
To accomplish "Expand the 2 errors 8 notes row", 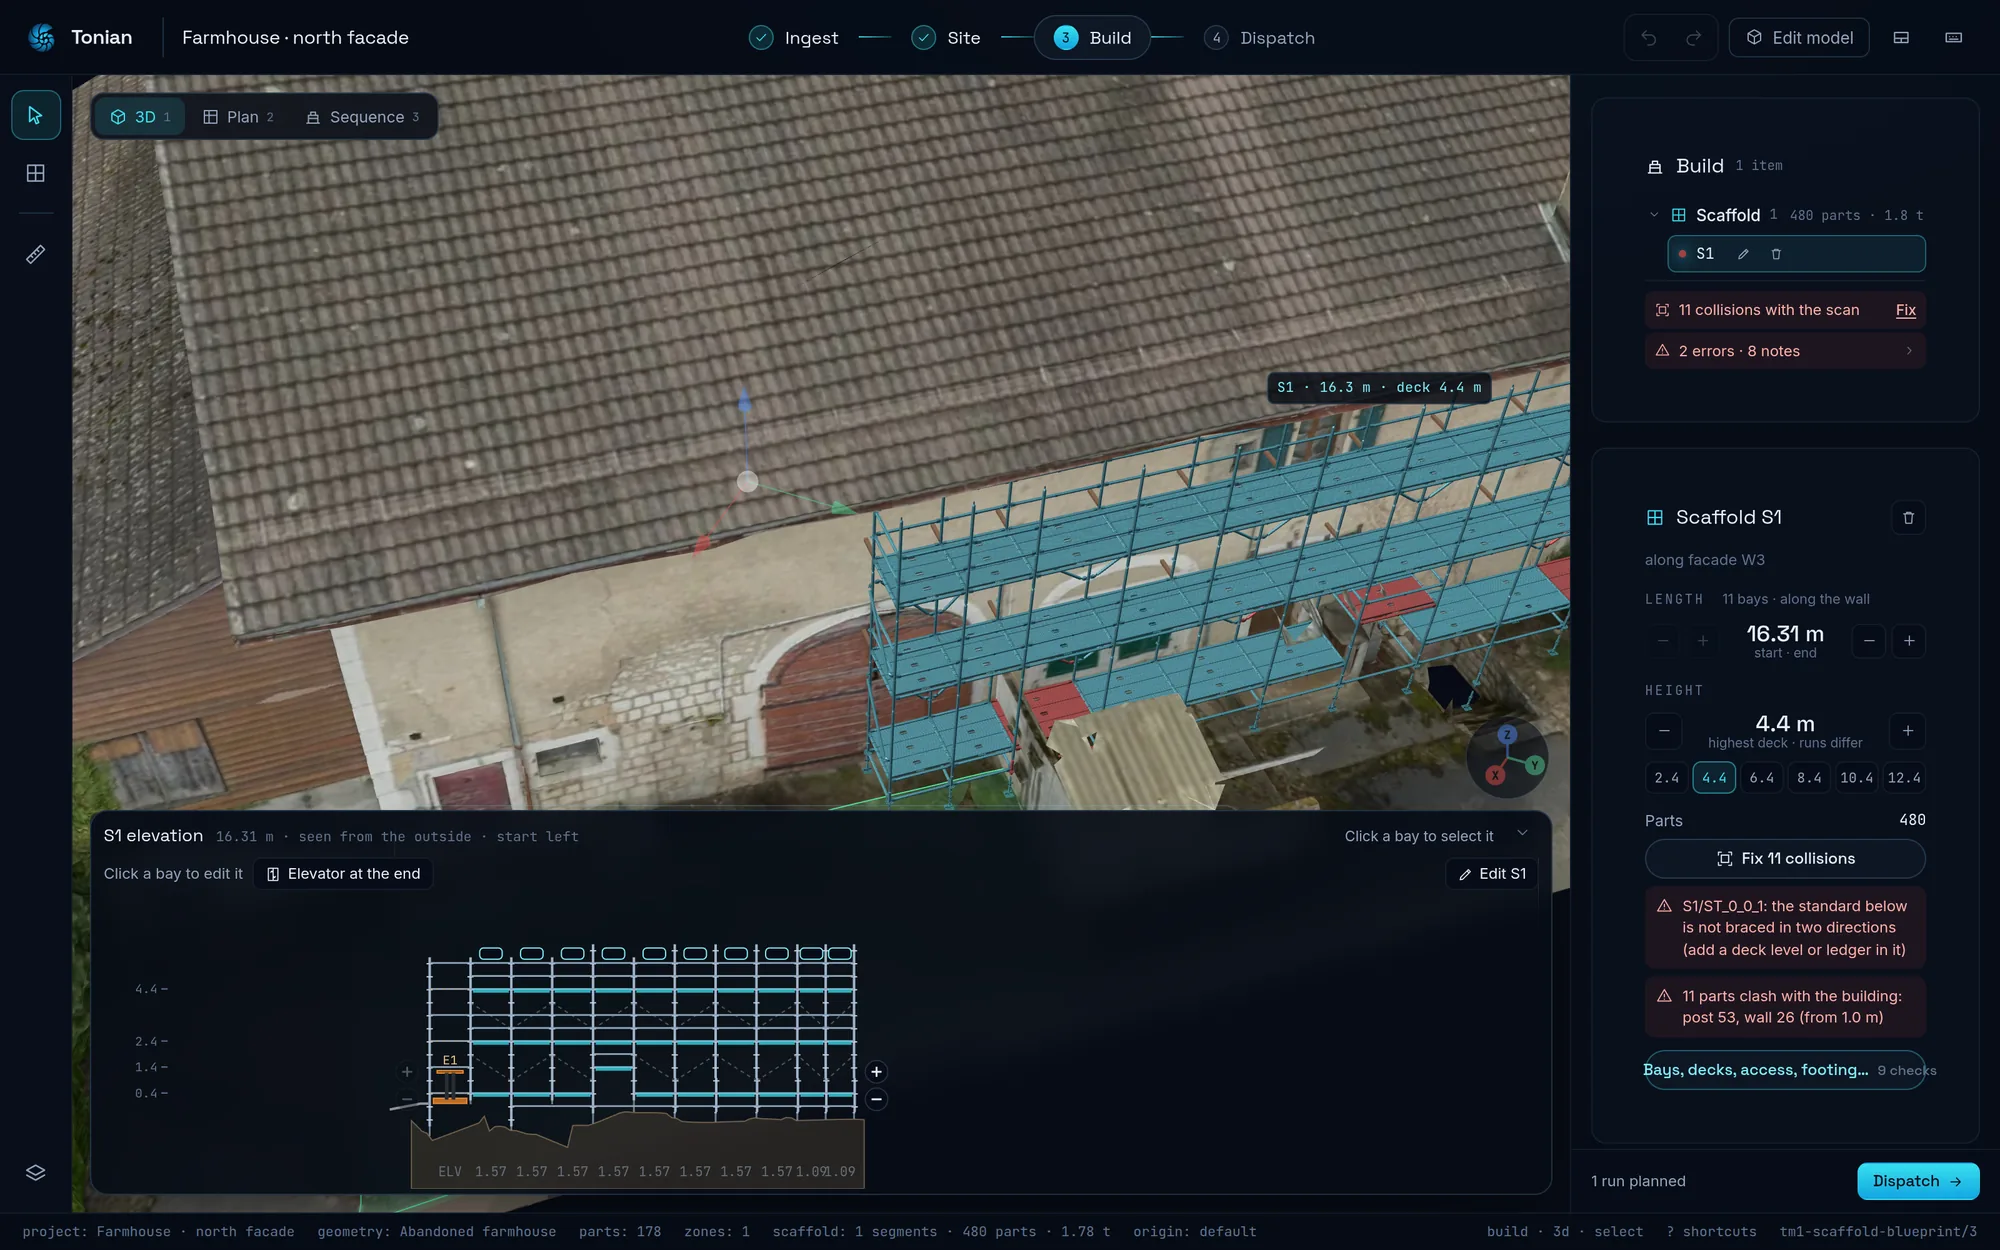I will pyautogui.click(x=1785, y=351).
